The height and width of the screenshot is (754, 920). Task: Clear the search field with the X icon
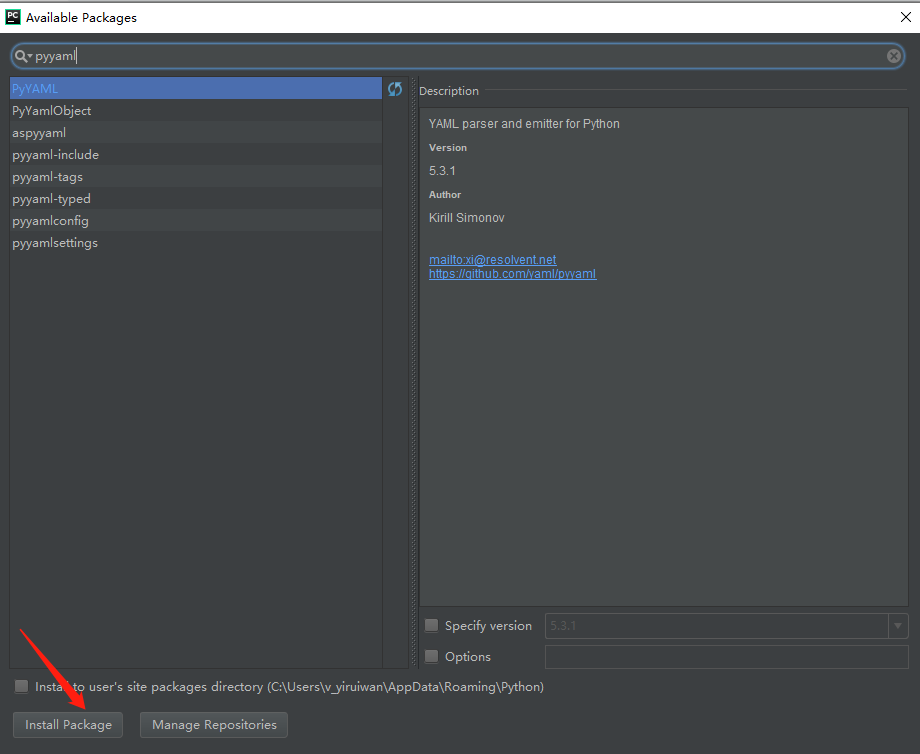tap(894, 56)
